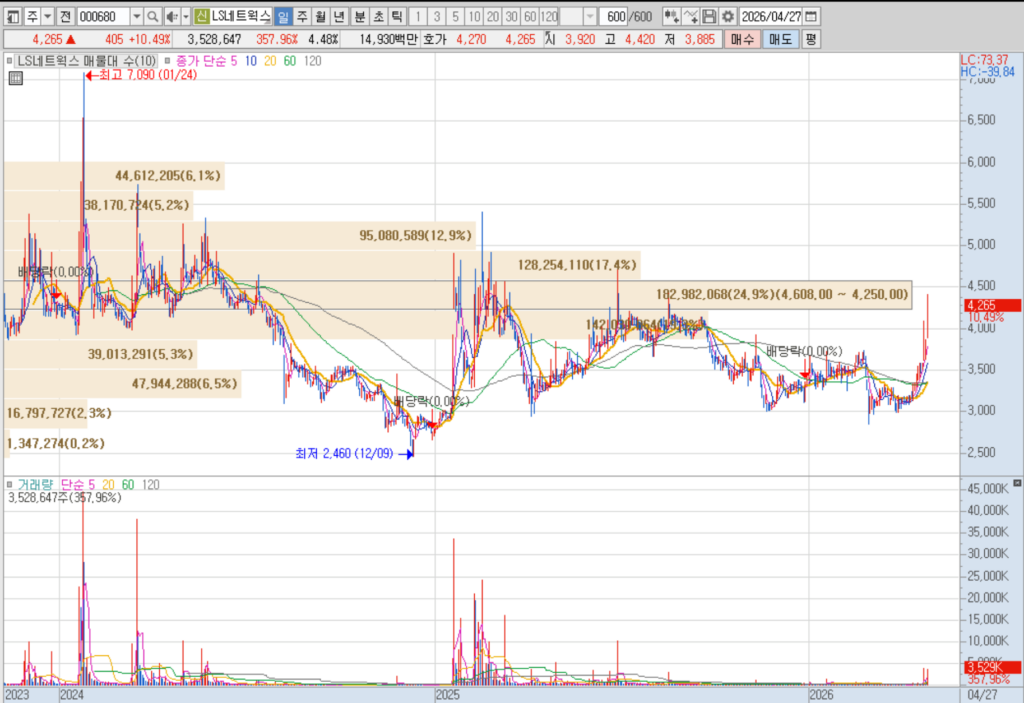
Task: Click the LS네트웍스 매물대 수(10) label
Action: pyautogui.click(x=86, y=61)
